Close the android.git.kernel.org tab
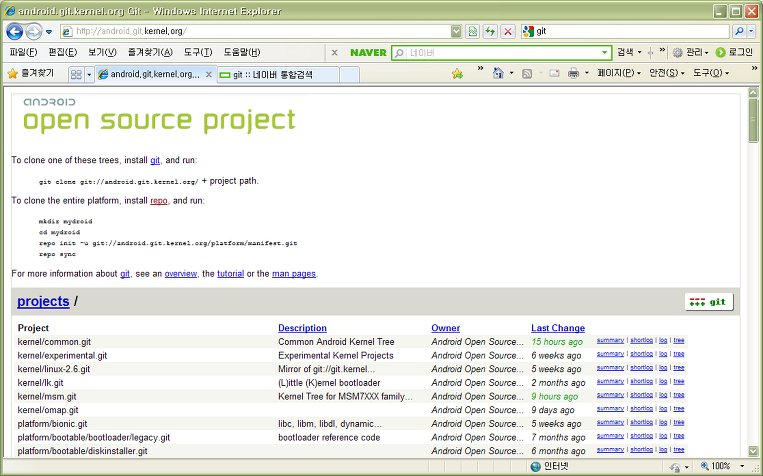Image resolution: width=763 pixels, height=476 pixels. pos(209,74)
